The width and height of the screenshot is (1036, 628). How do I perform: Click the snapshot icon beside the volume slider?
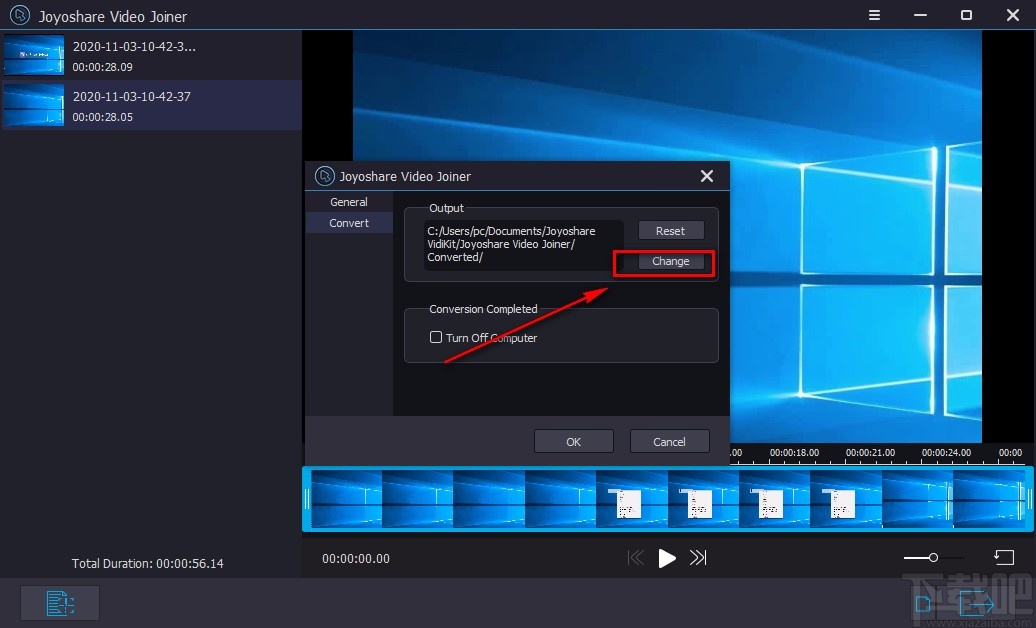click(1004, 557)
